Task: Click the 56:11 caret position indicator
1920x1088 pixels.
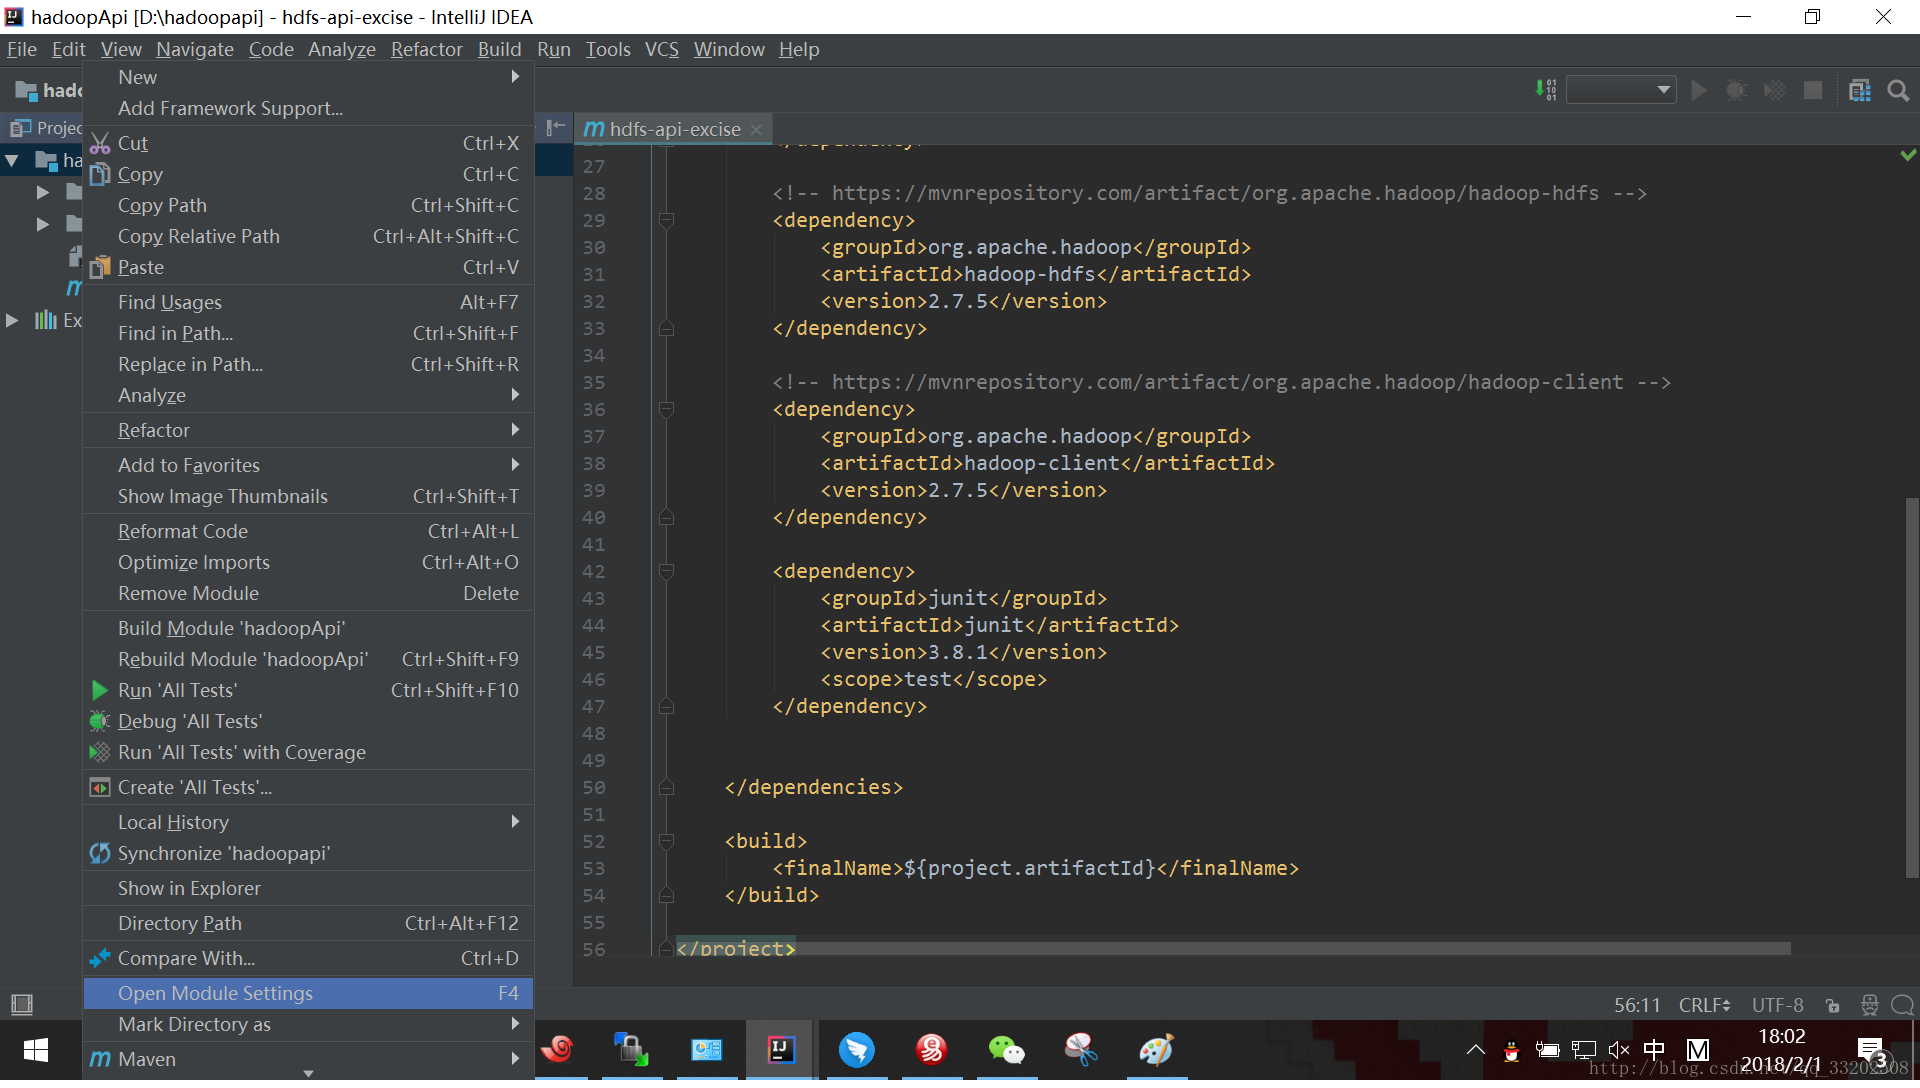Action: (1637, 1005)
